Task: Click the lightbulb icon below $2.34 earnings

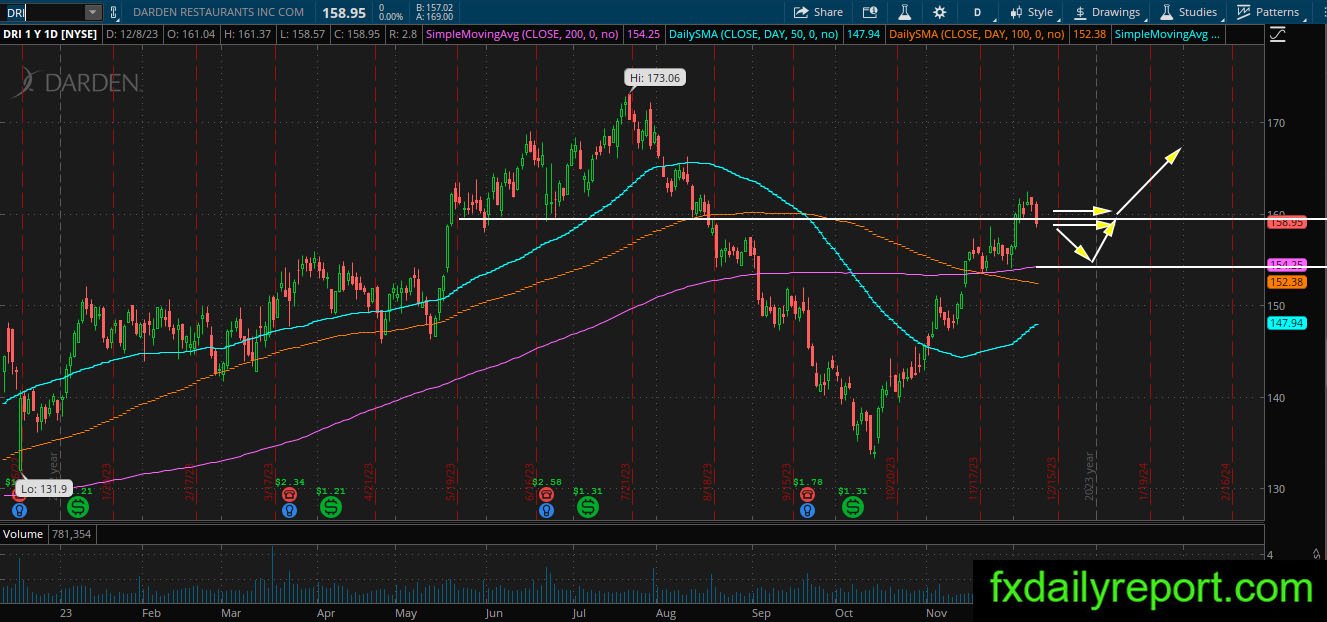Action: (290, 510)
